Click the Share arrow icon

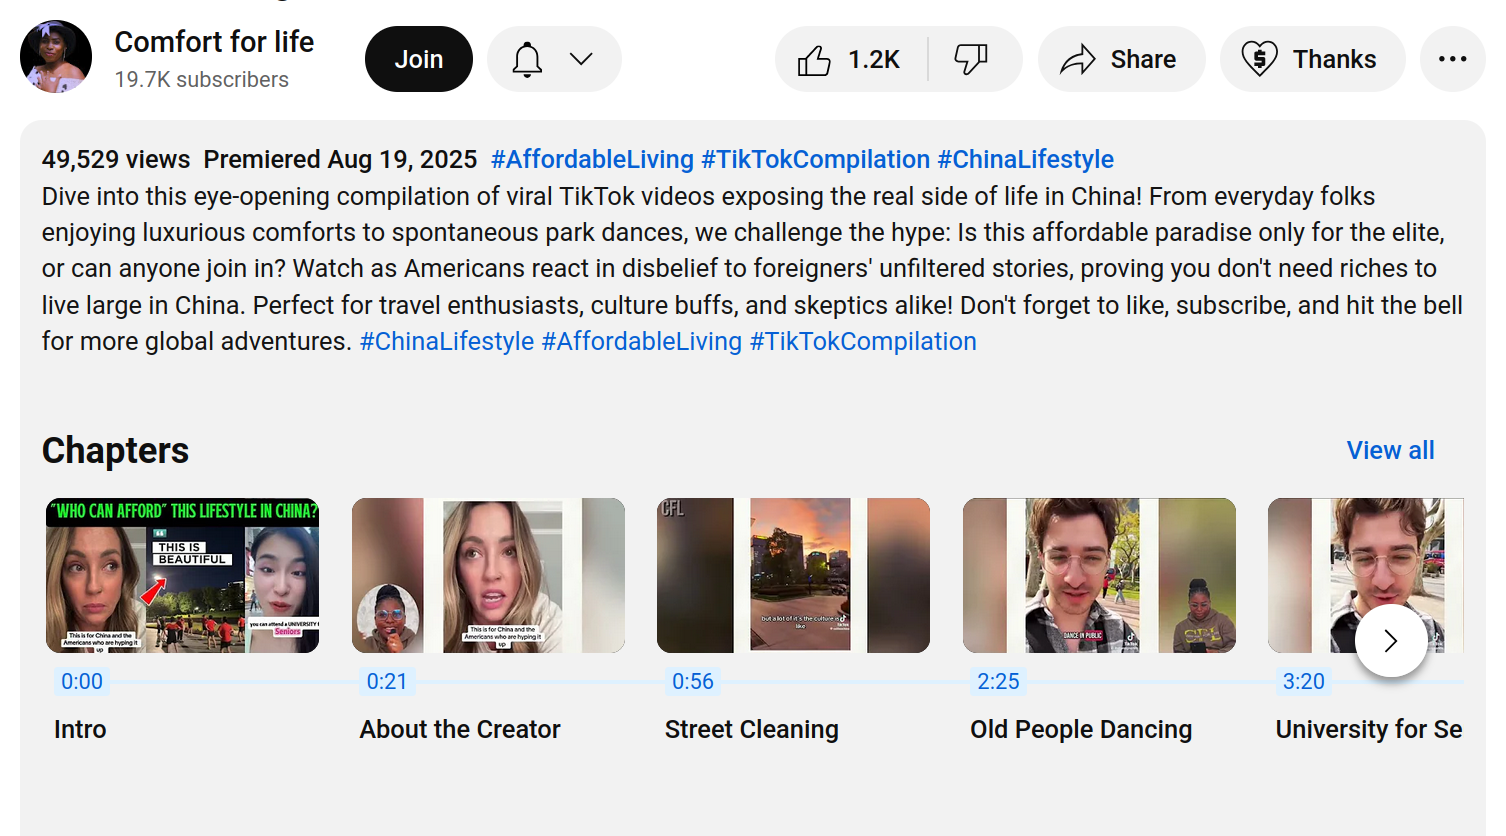tap(1078, 60)
